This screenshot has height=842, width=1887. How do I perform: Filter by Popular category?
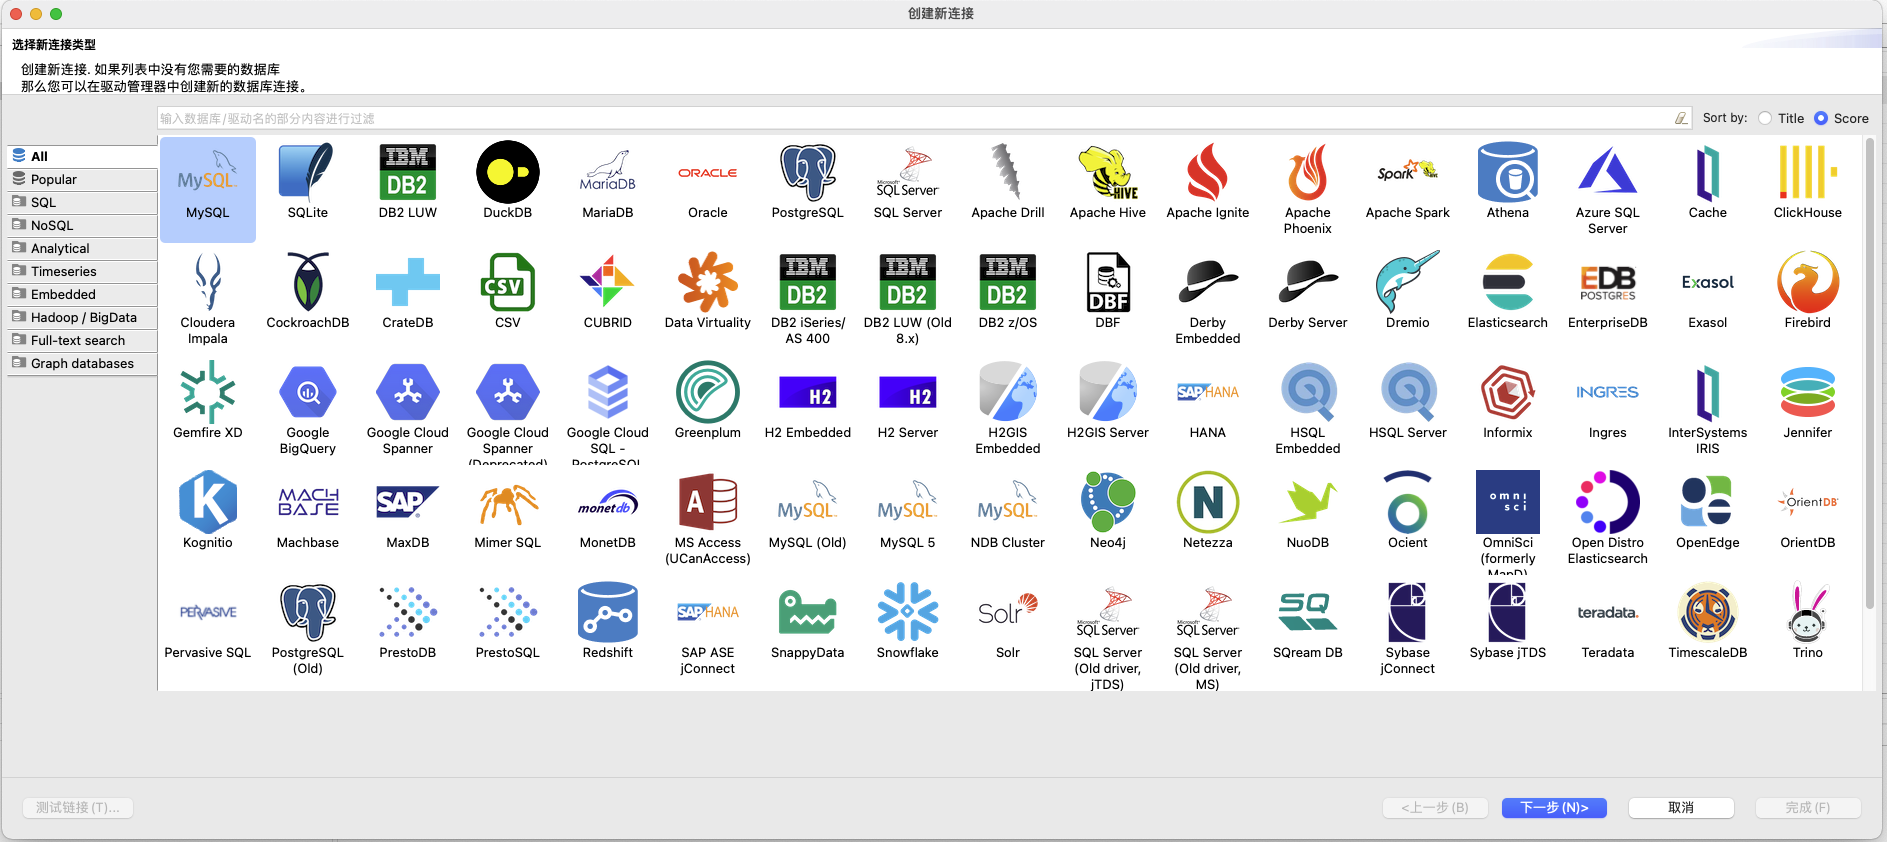tap(82, 179)
